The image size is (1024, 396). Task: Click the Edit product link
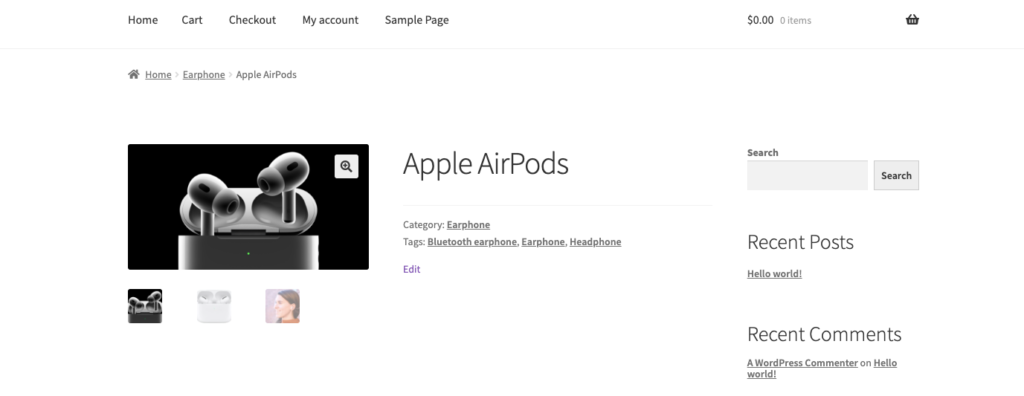tap(411, 269)
